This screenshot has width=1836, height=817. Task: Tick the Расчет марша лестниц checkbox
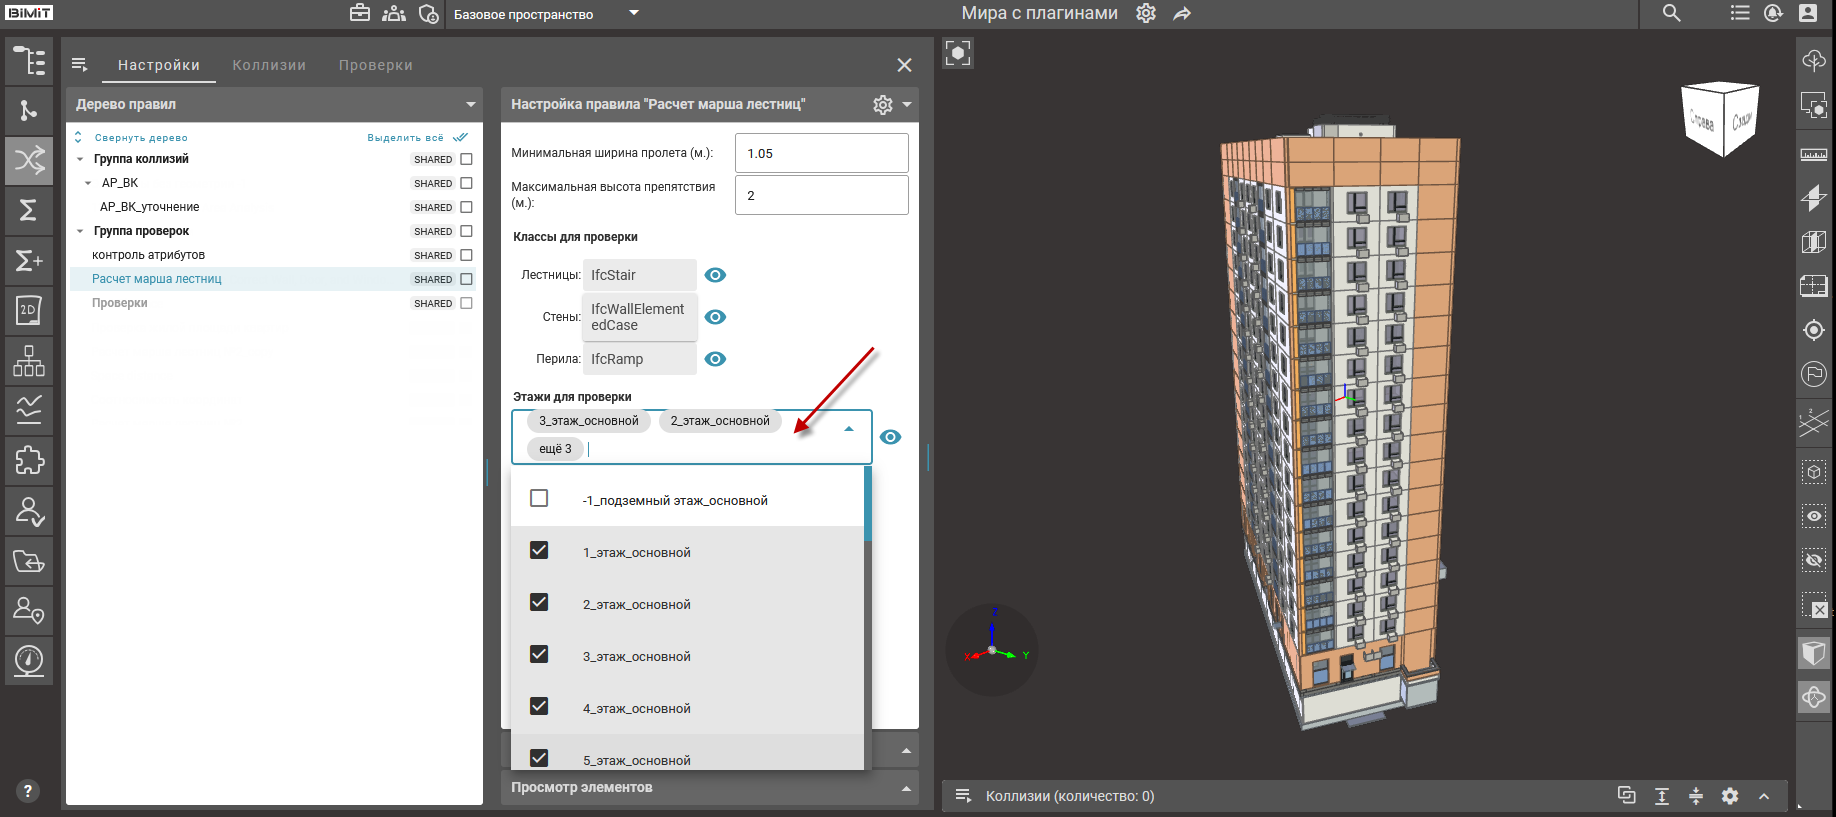pos(466,279)
